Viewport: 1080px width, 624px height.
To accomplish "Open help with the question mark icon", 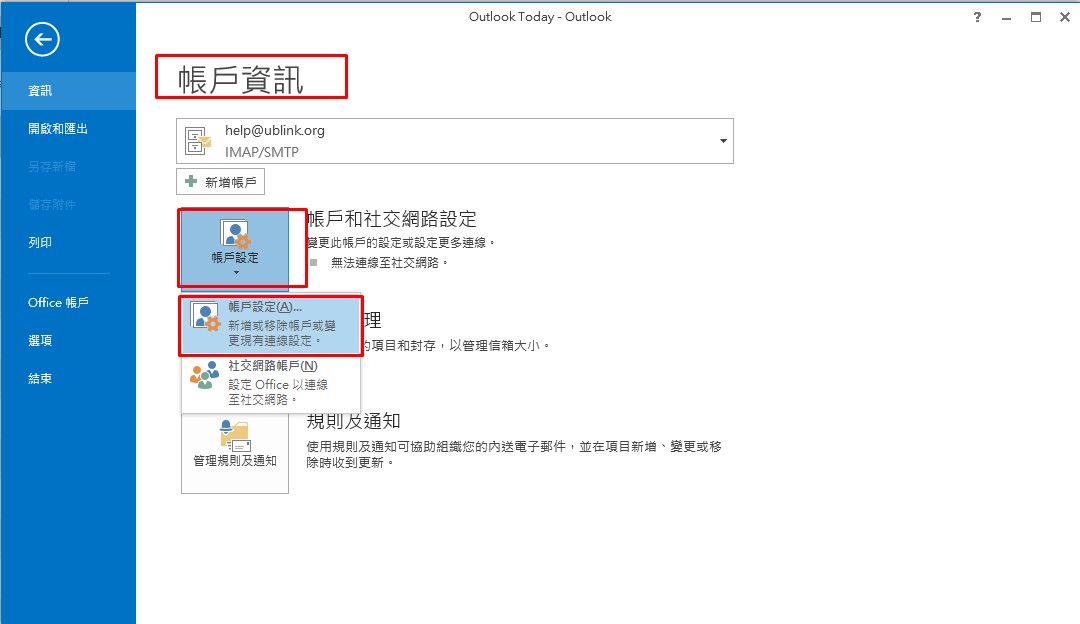I will point(977,17).
